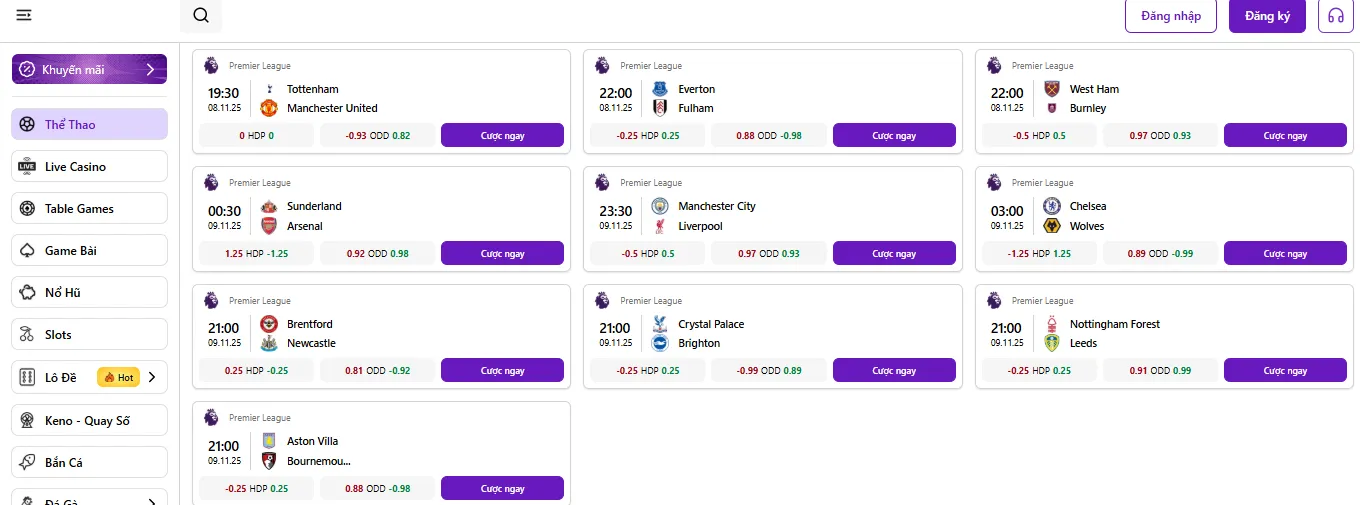Screen dimensions: 1360x505
Task: Click the Chelsea club crest icon
Action: 1051,206
